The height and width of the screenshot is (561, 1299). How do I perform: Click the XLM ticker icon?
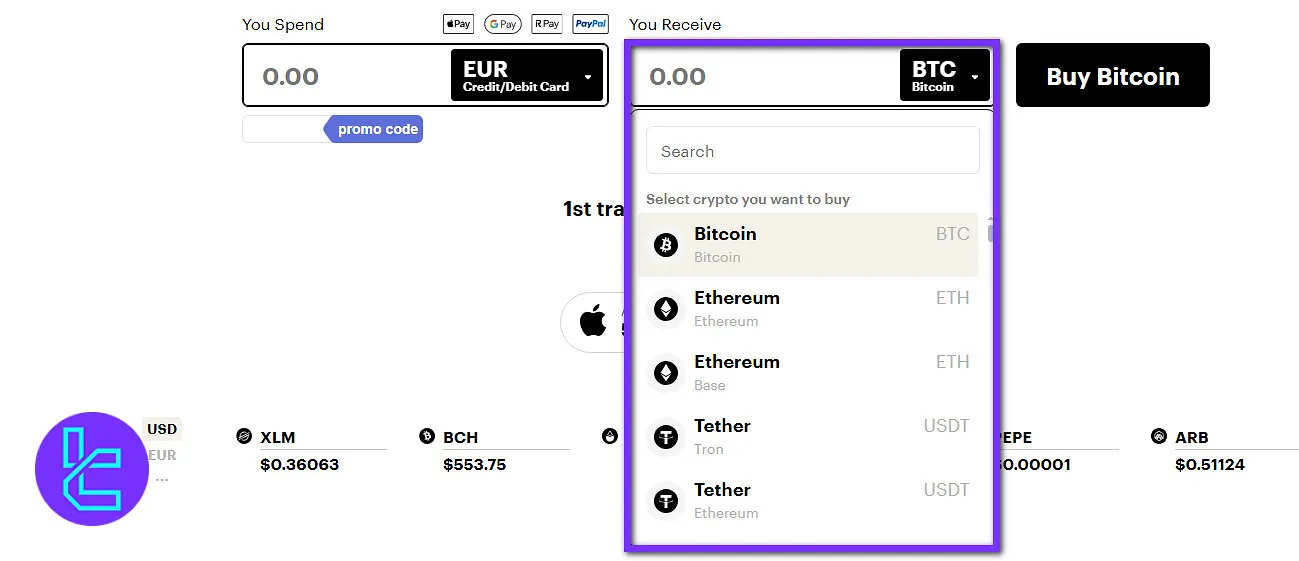click(243, 436)
